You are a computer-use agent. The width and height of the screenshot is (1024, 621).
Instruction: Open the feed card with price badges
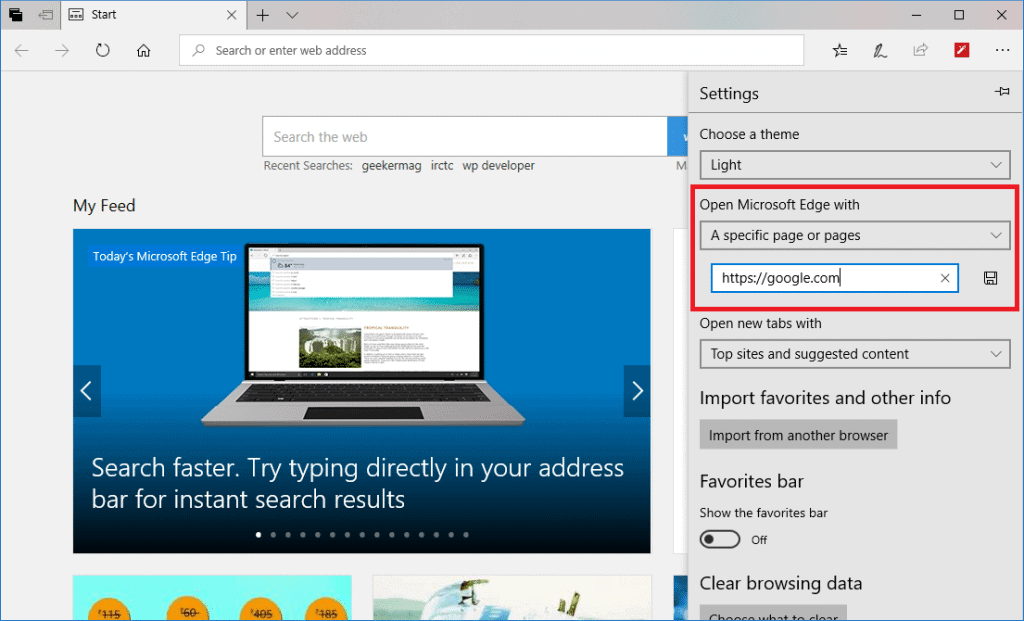tap(212, 597)
